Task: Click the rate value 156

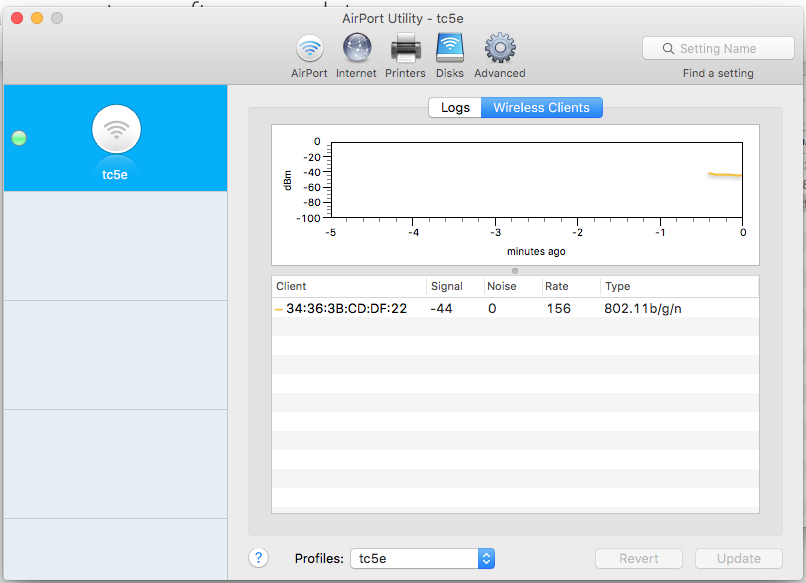Action: [559, 308]
